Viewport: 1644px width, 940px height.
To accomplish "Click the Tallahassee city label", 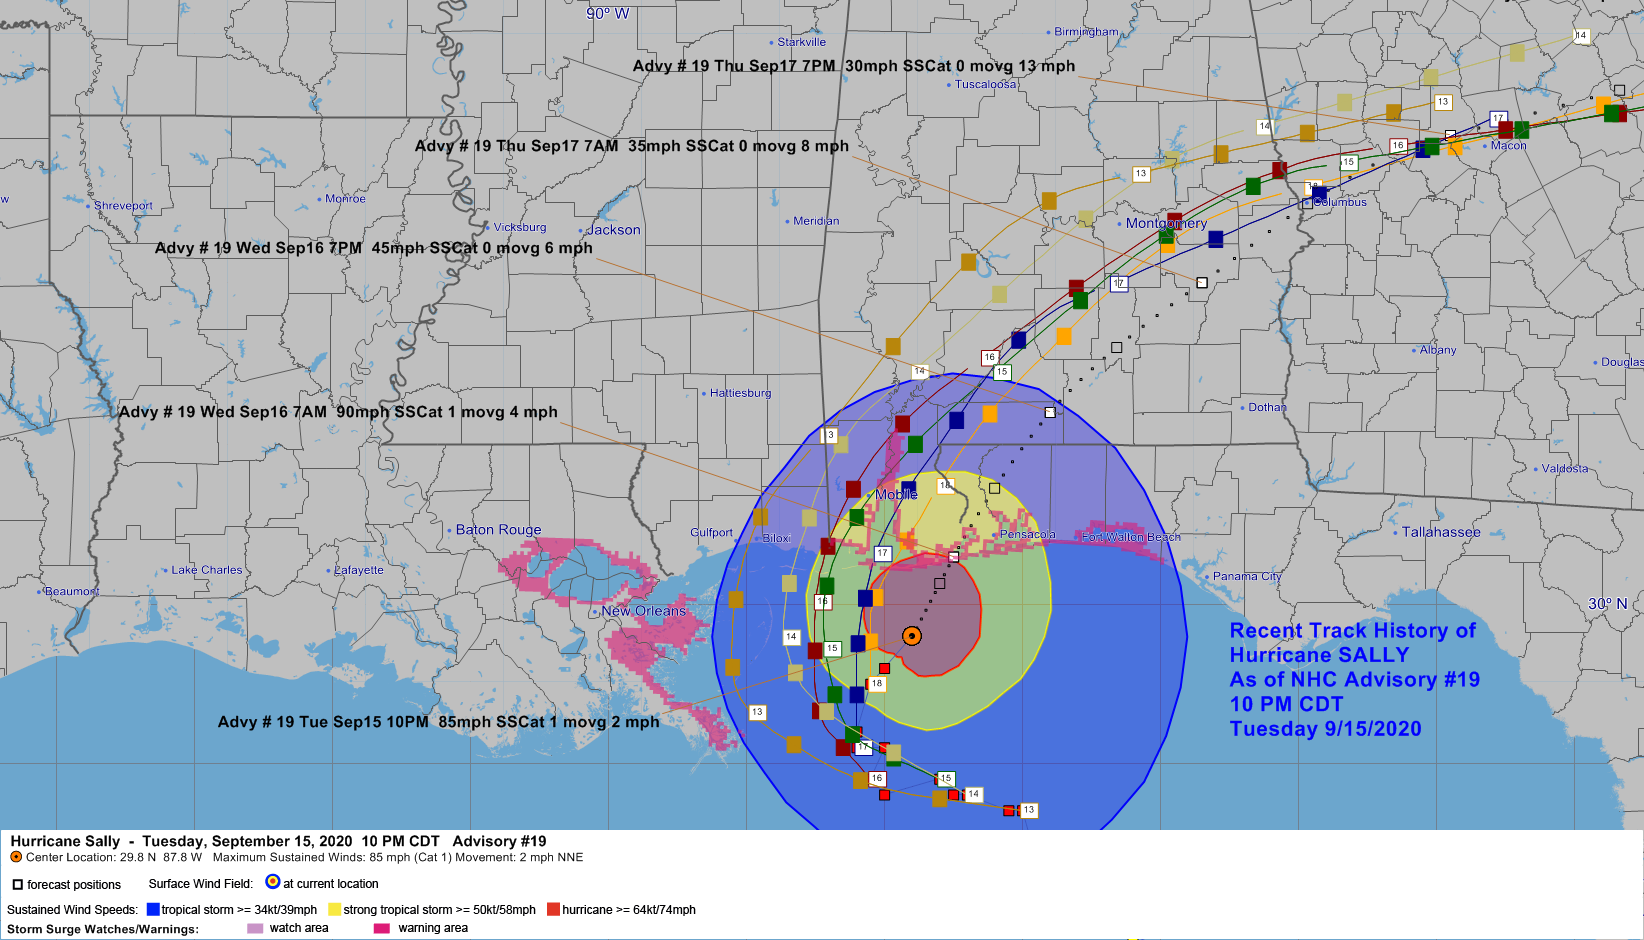I will coord(1441,532).
